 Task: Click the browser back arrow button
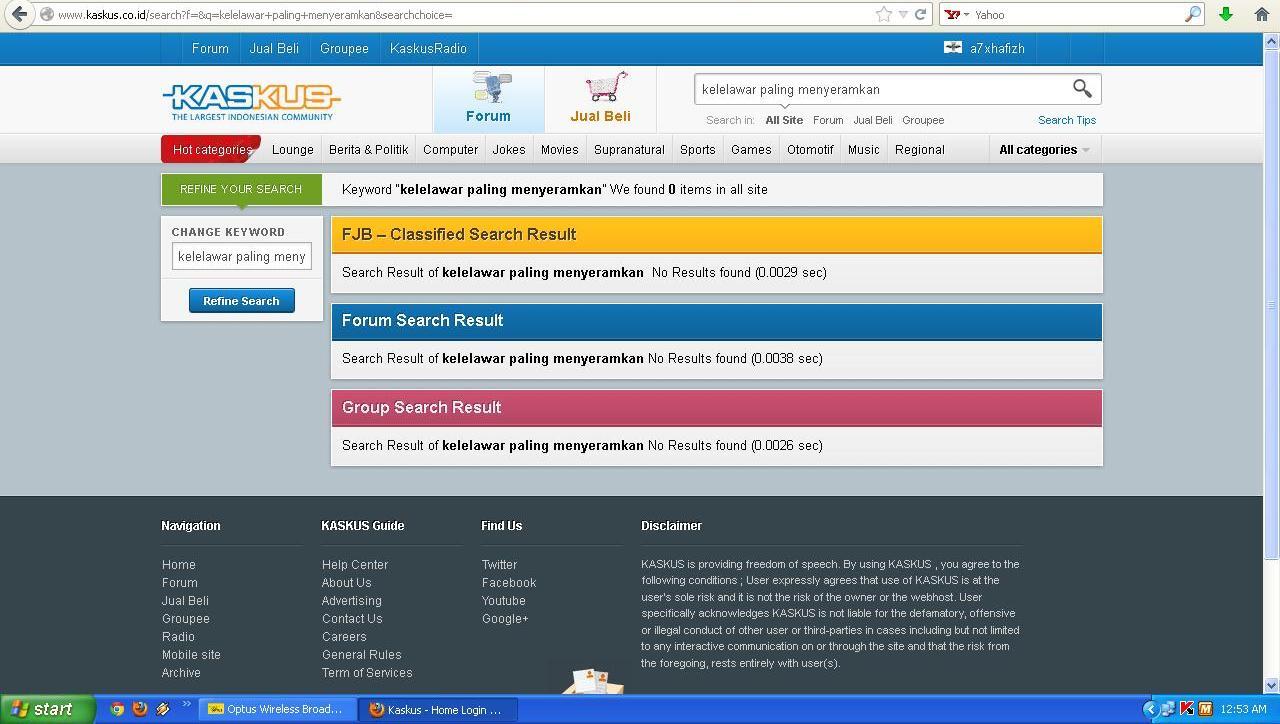(19, 14)
